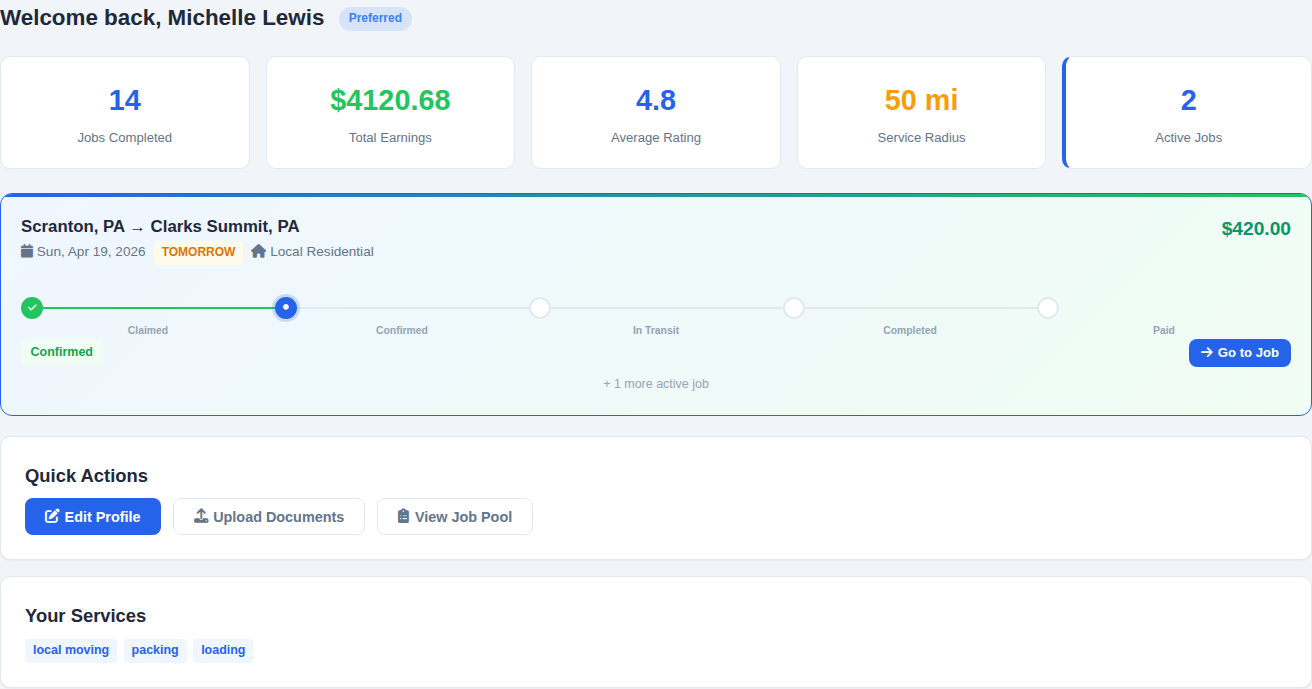Select the Total Earnings card
The image size is (1312, 689).
390,112
